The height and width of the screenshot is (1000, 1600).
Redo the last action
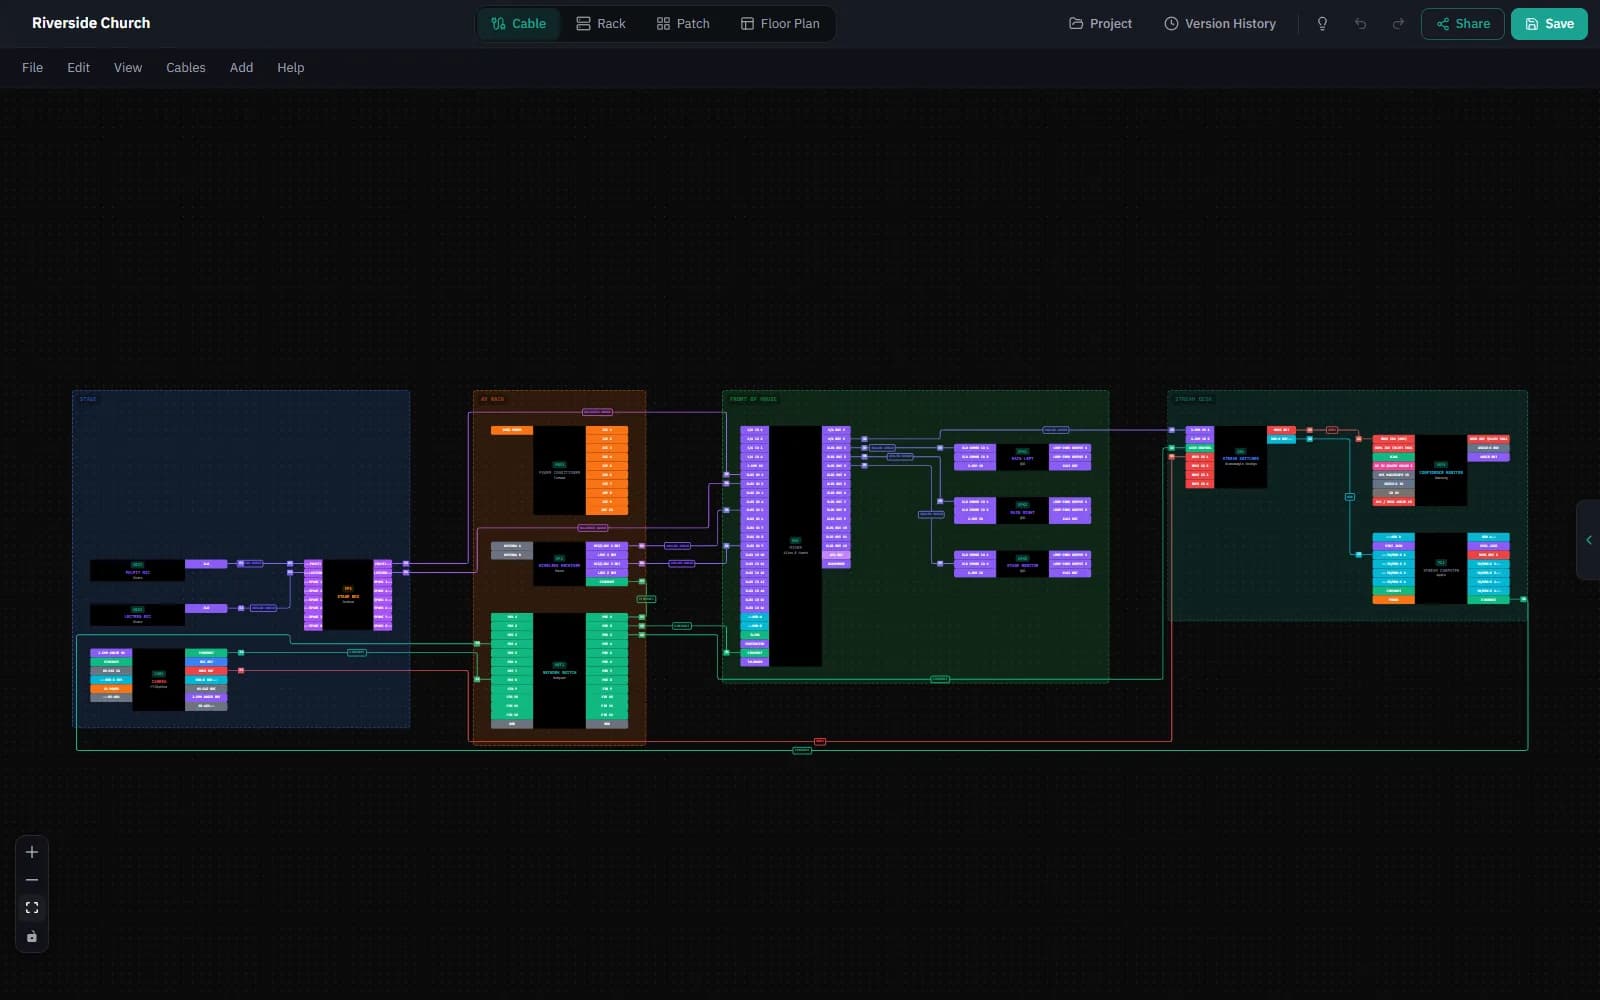[1398, 23]
